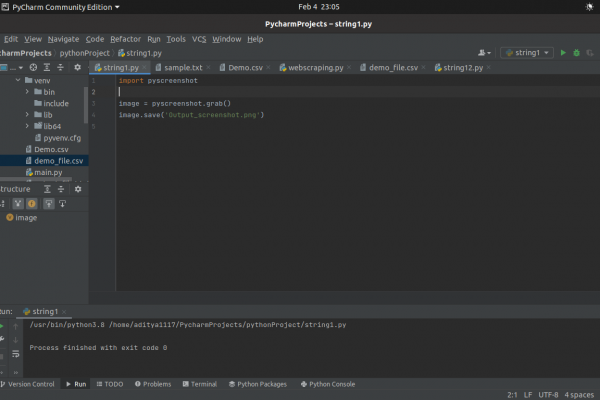Expand the lib folder
The height and width of the screenshot is (400, 600).
(x=27, y=115)
